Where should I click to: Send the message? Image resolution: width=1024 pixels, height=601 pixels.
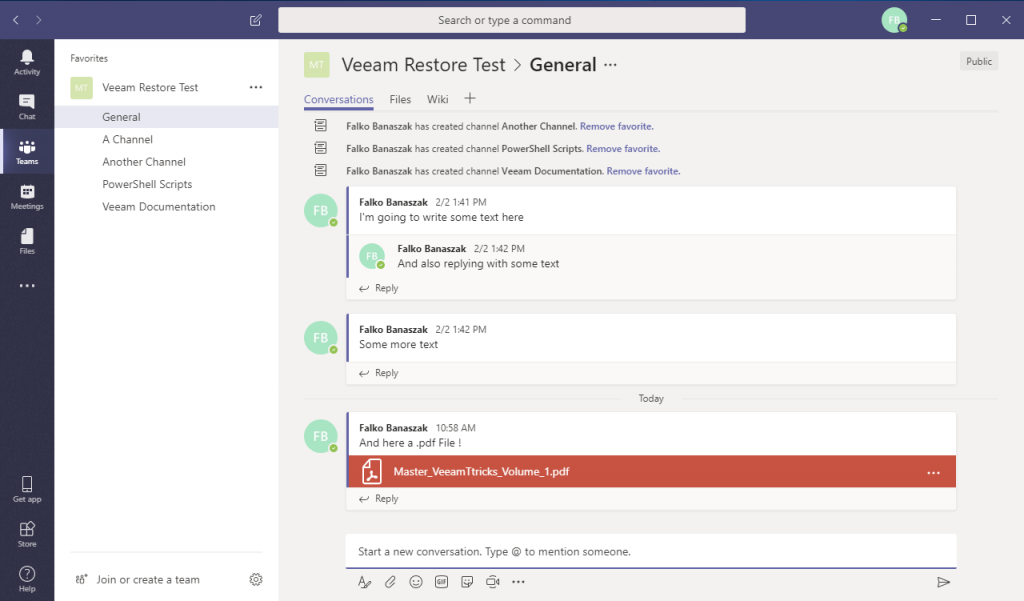[944, 582]
